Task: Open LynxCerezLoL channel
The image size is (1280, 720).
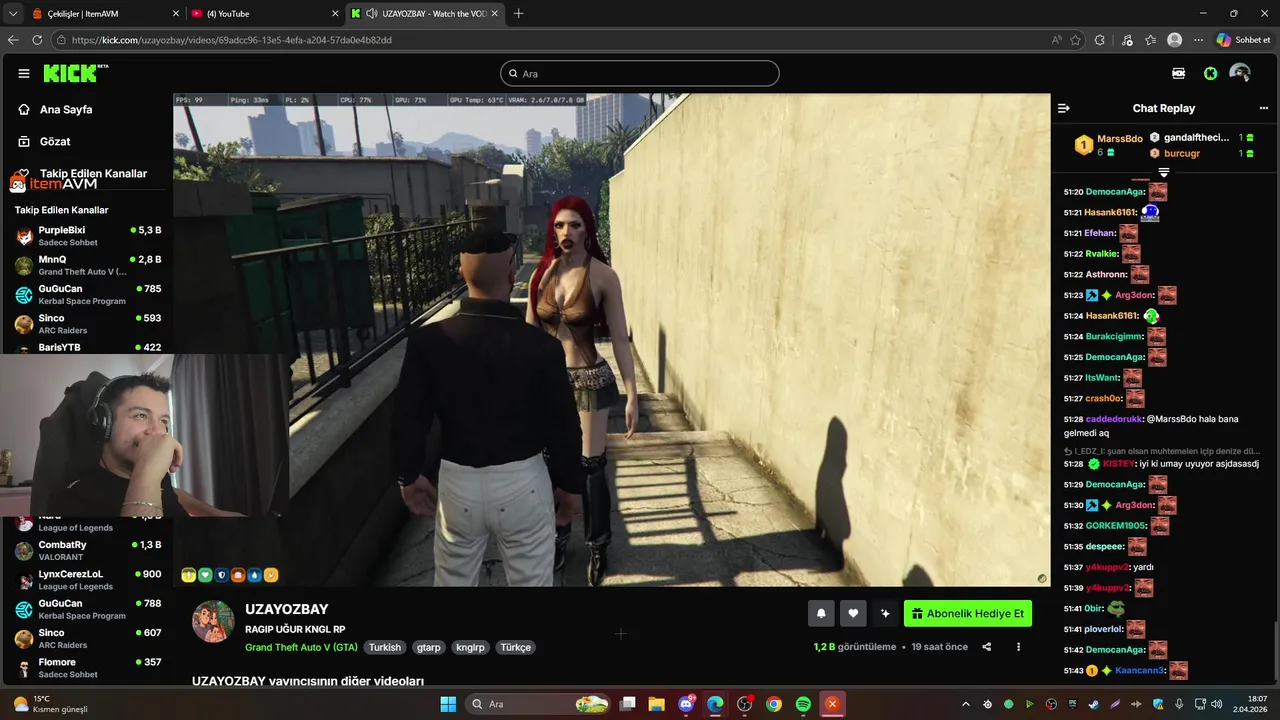Action: click(87, 580)
